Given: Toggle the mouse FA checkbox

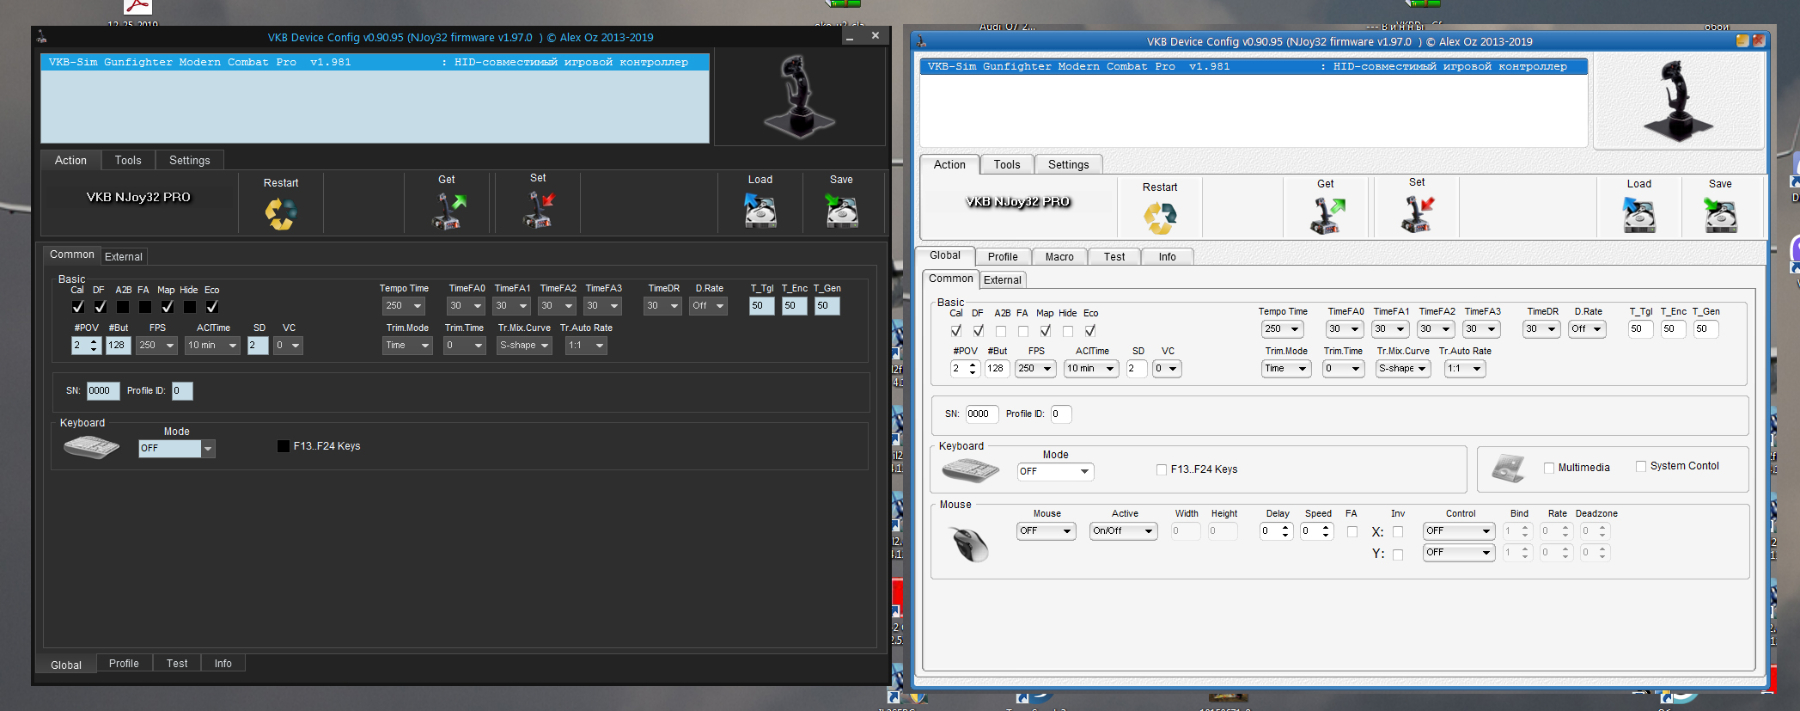Looking at the screenshot, I should (x=1352, y=532).
